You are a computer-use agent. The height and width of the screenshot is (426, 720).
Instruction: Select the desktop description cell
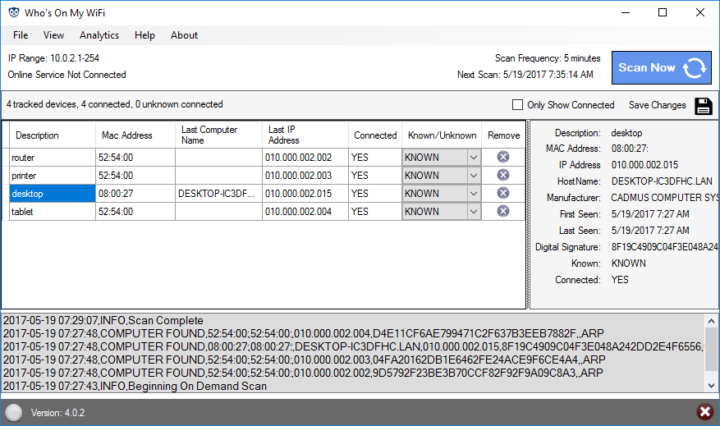tap(51, 193)
